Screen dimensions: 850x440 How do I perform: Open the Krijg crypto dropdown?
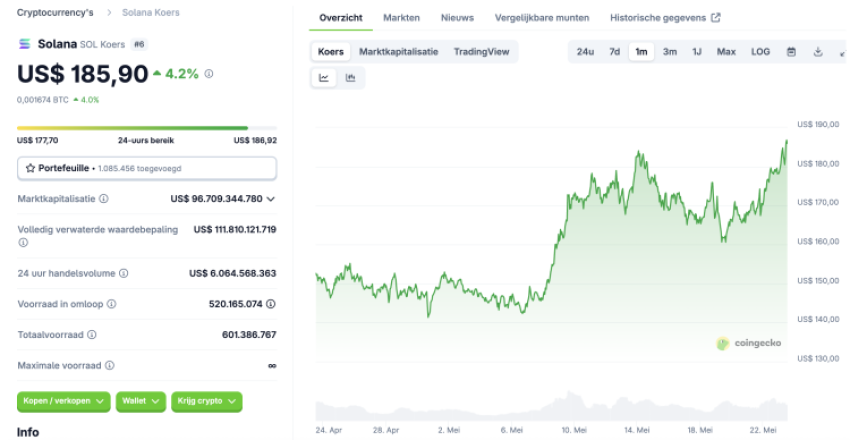tap(207, 401)
